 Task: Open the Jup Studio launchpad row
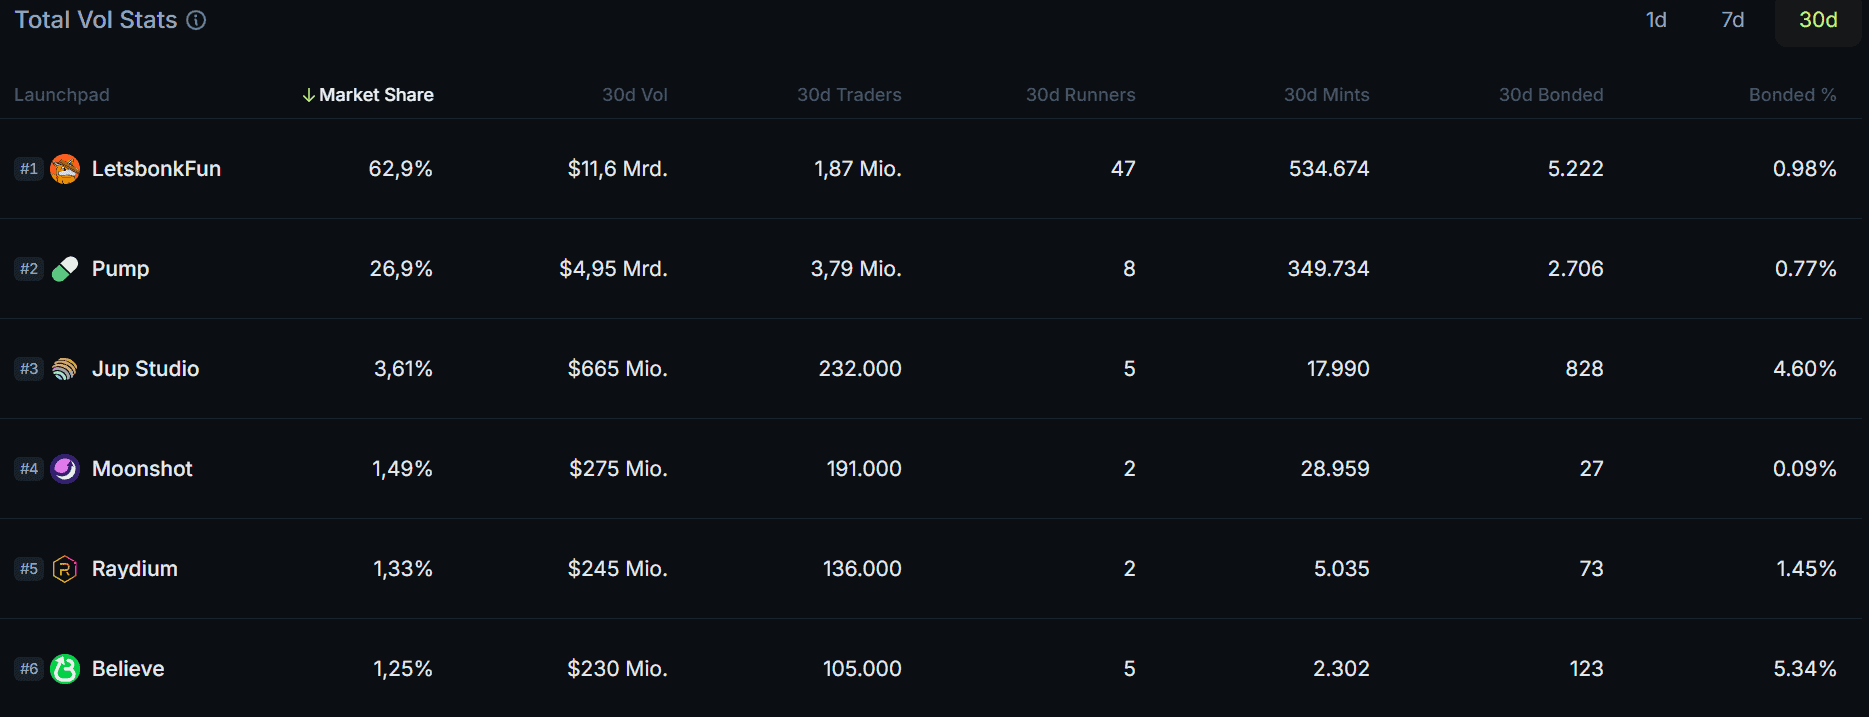(x=932, y=369)
